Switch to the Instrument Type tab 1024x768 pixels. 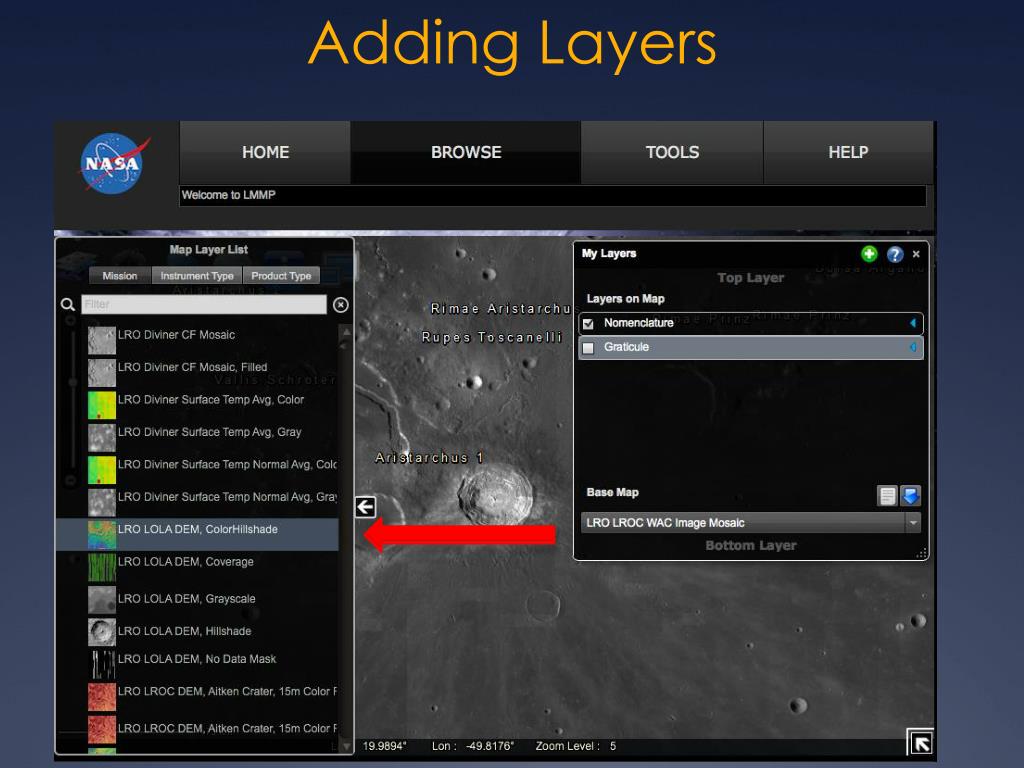(197, 276)
